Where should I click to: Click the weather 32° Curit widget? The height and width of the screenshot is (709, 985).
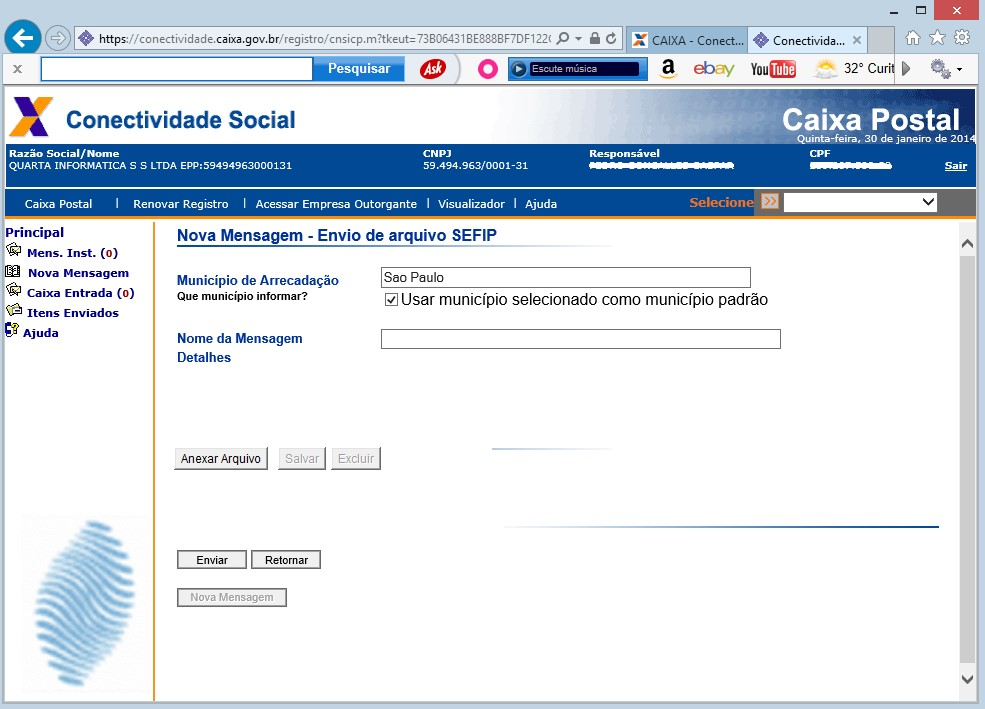click(853, 68)
